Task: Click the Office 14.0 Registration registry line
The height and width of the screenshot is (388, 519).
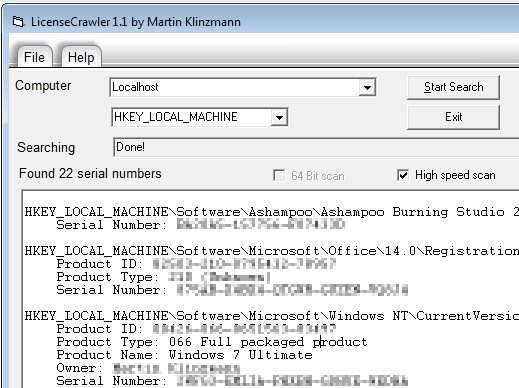Action: click(x=271, y=251)
